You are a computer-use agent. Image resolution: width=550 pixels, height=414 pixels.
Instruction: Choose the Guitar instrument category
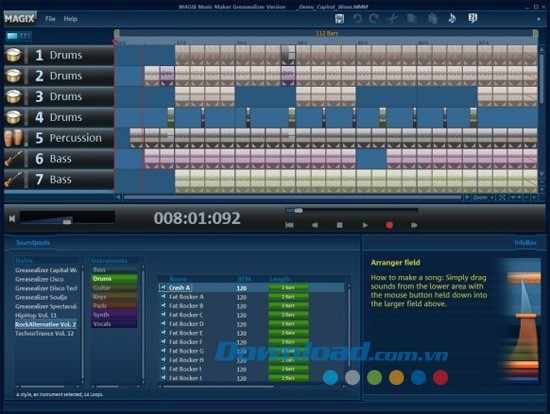(x=114, y=288)
